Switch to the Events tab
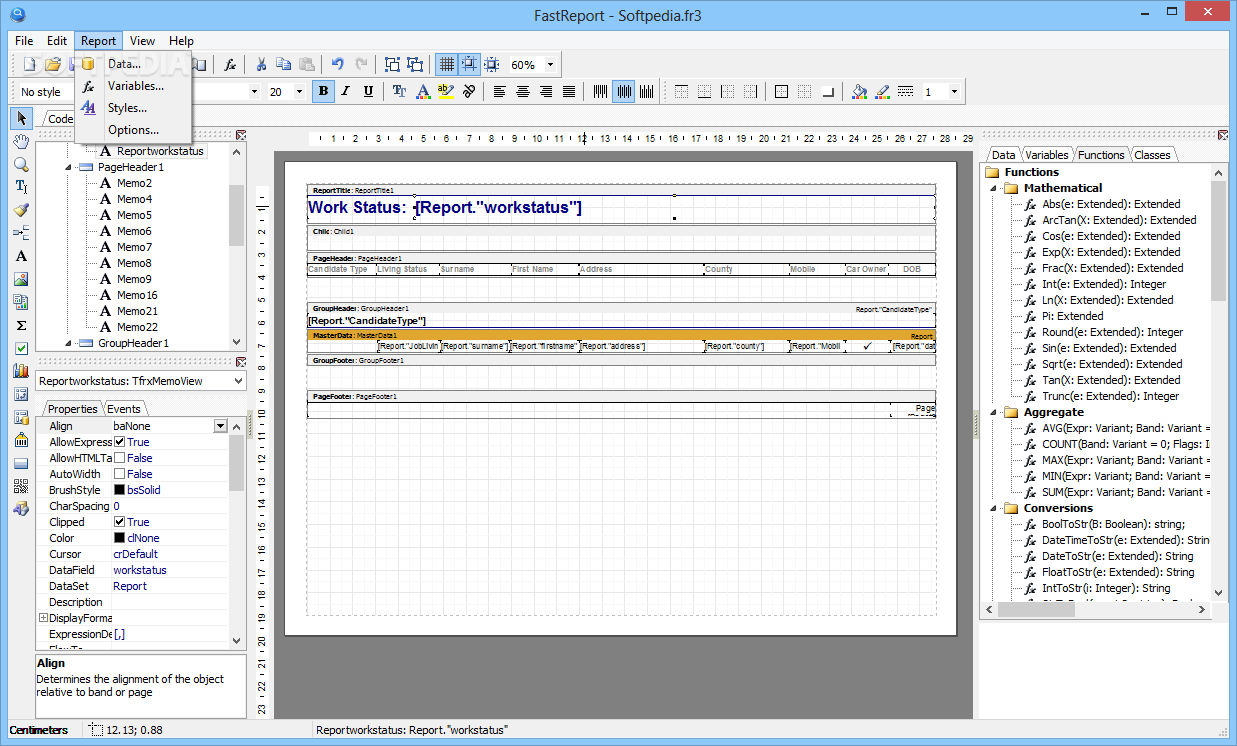This screenshot has width=1237, height=746. (x=124, y=408)
